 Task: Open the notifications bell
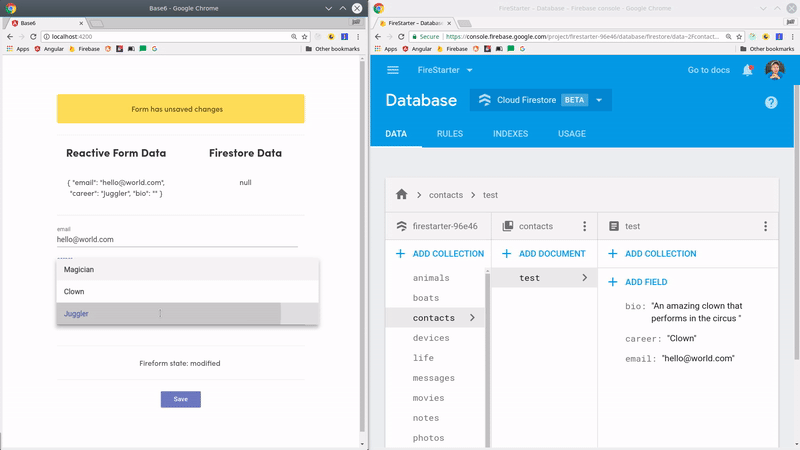[747, 70]
